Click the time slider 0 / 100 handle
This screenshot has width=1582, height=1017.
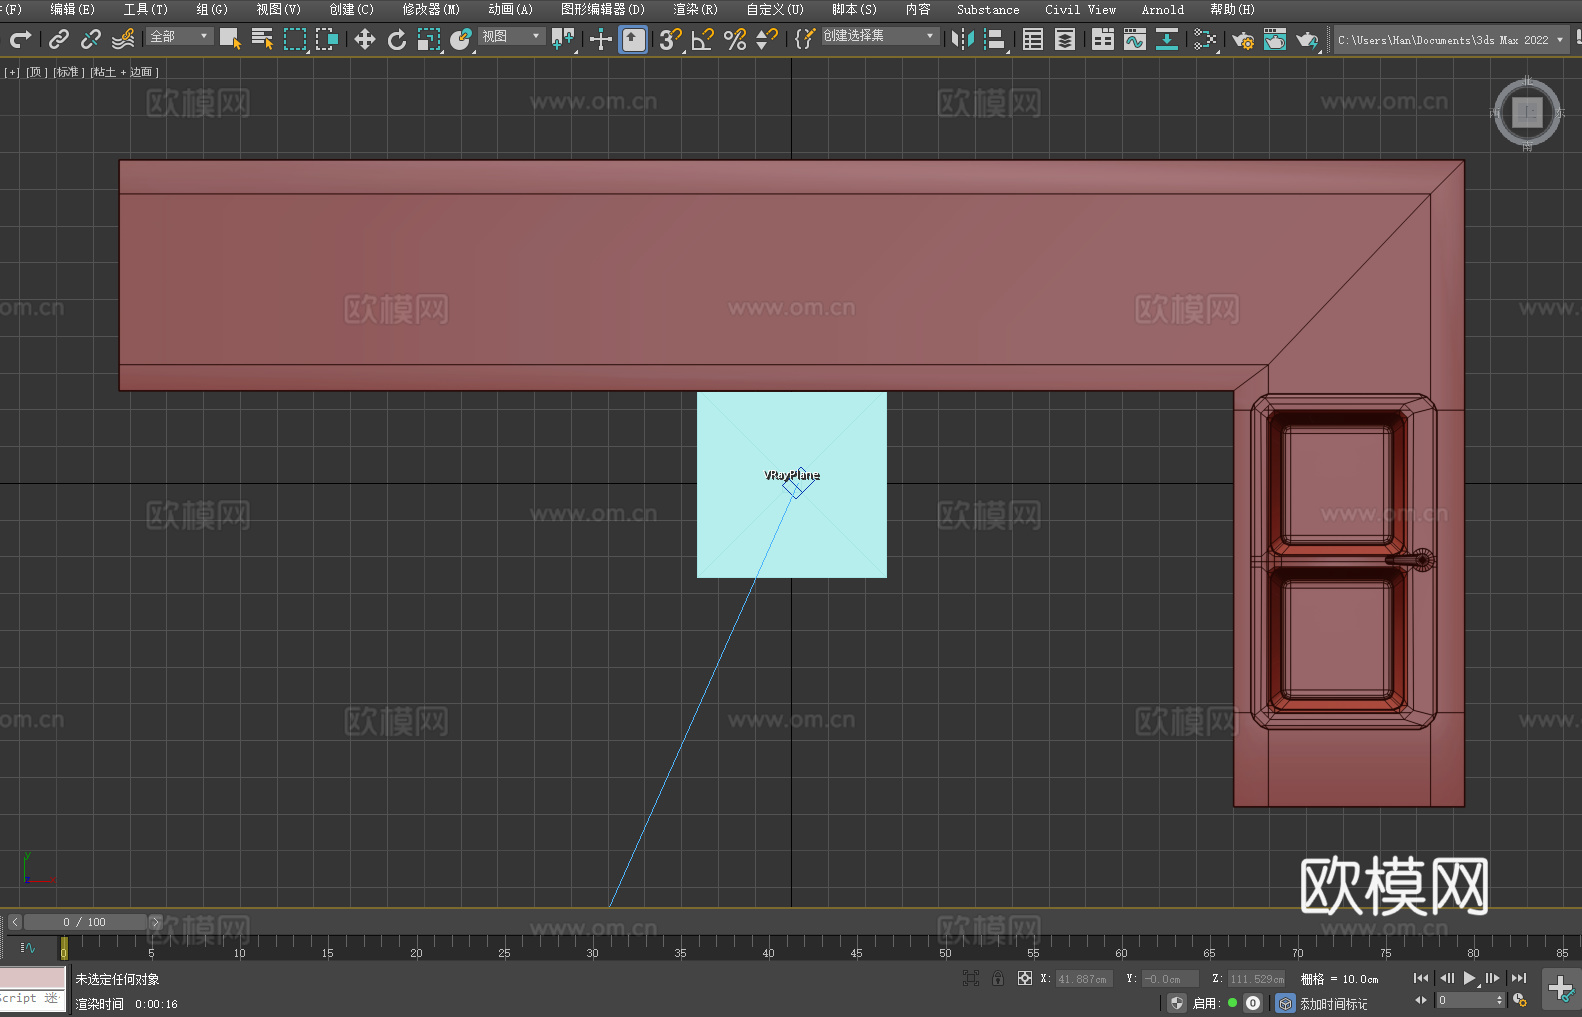click(85, 922)
